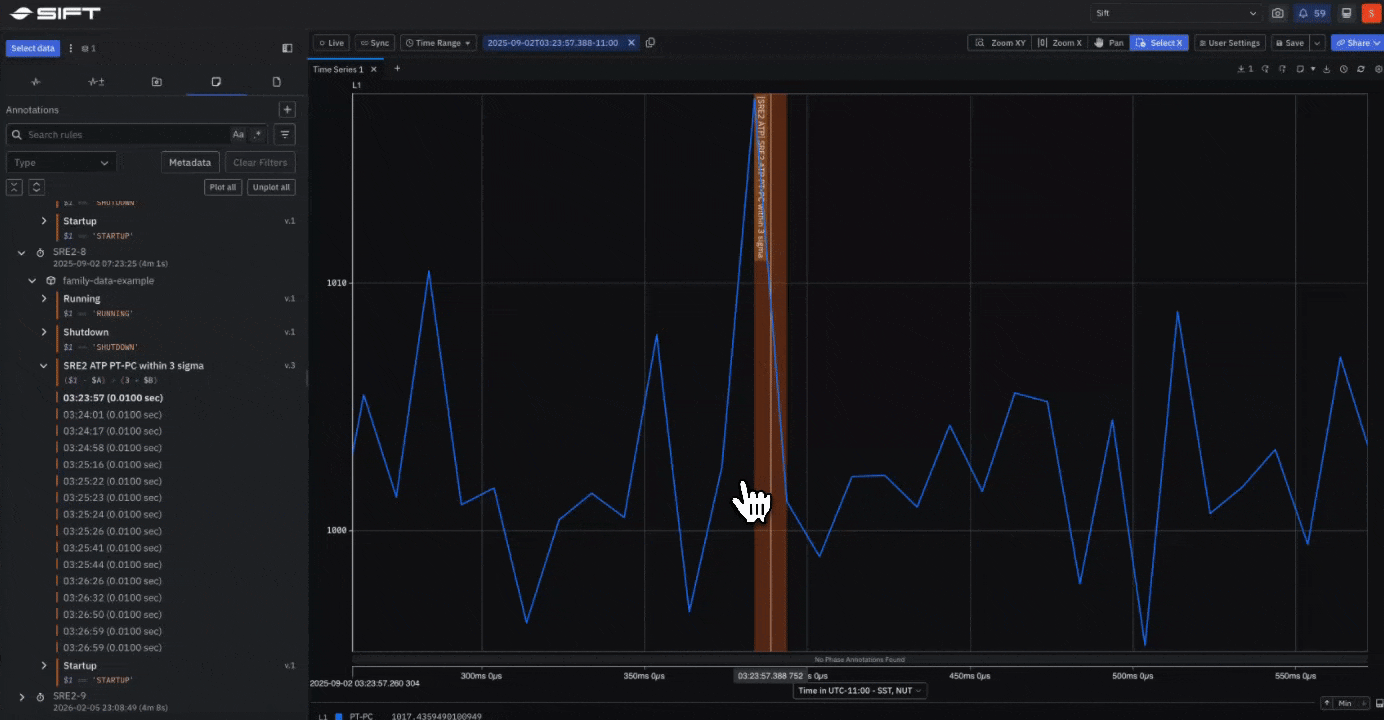This screenshot has height=720, width=1384.
Task: Open the Sift workspace selector
Action: pos(1176,14)
